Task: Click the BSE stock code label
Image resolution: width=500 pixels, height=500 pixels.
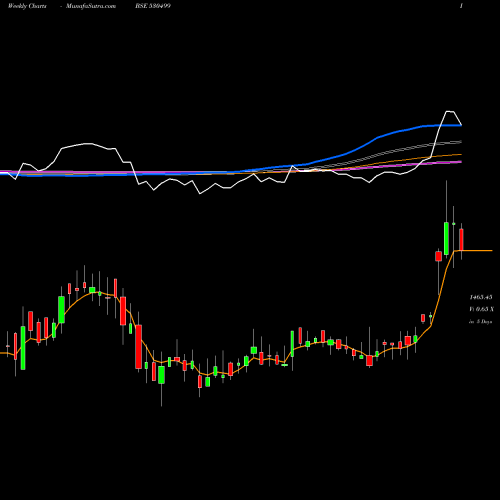Action: [x=153, y=6]
